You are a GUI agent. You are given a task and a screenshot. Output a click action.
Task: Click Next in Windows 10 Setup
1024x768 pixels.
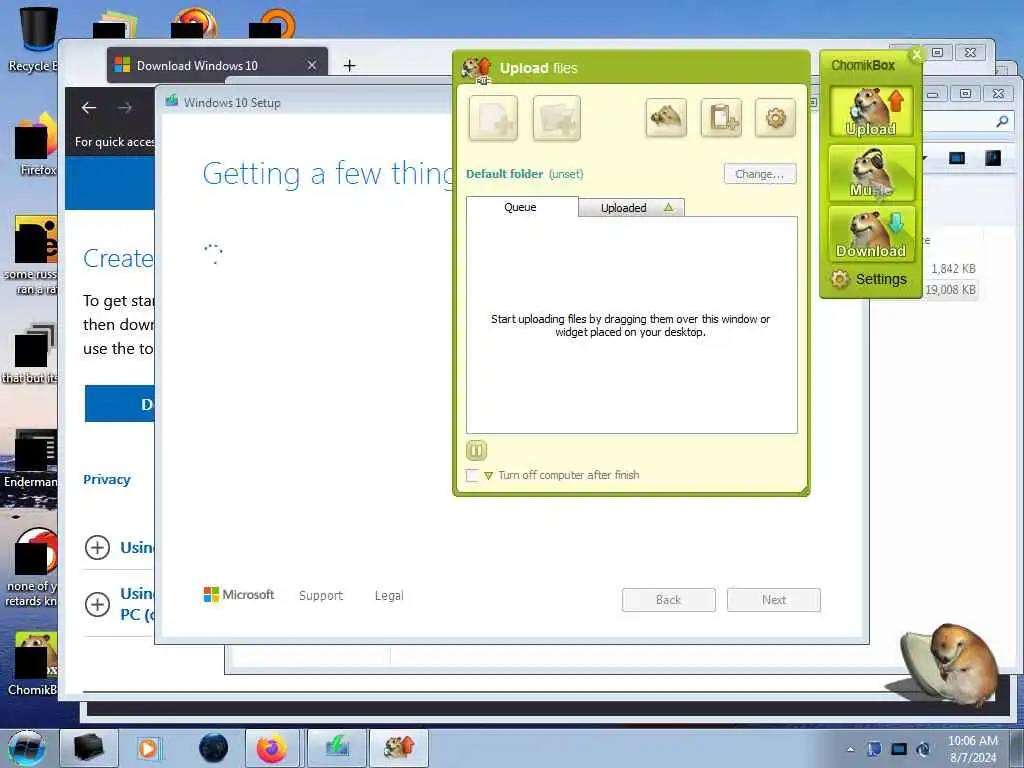[773, 600]
